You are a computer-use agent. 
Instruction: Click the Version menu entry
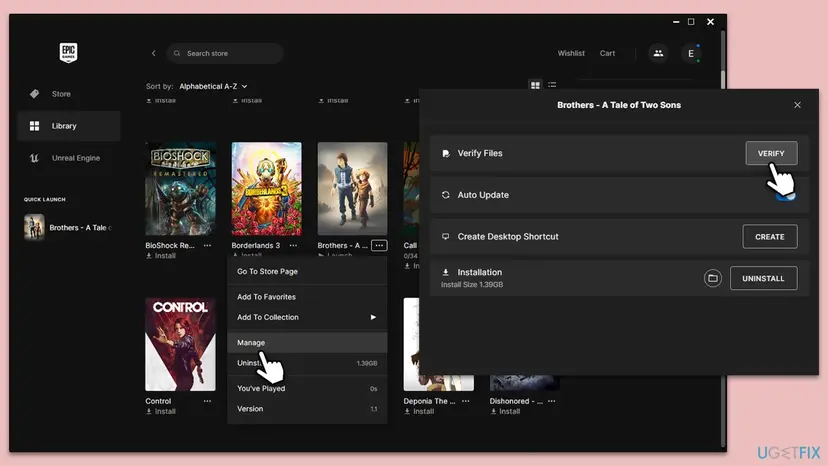pos(307,409)
